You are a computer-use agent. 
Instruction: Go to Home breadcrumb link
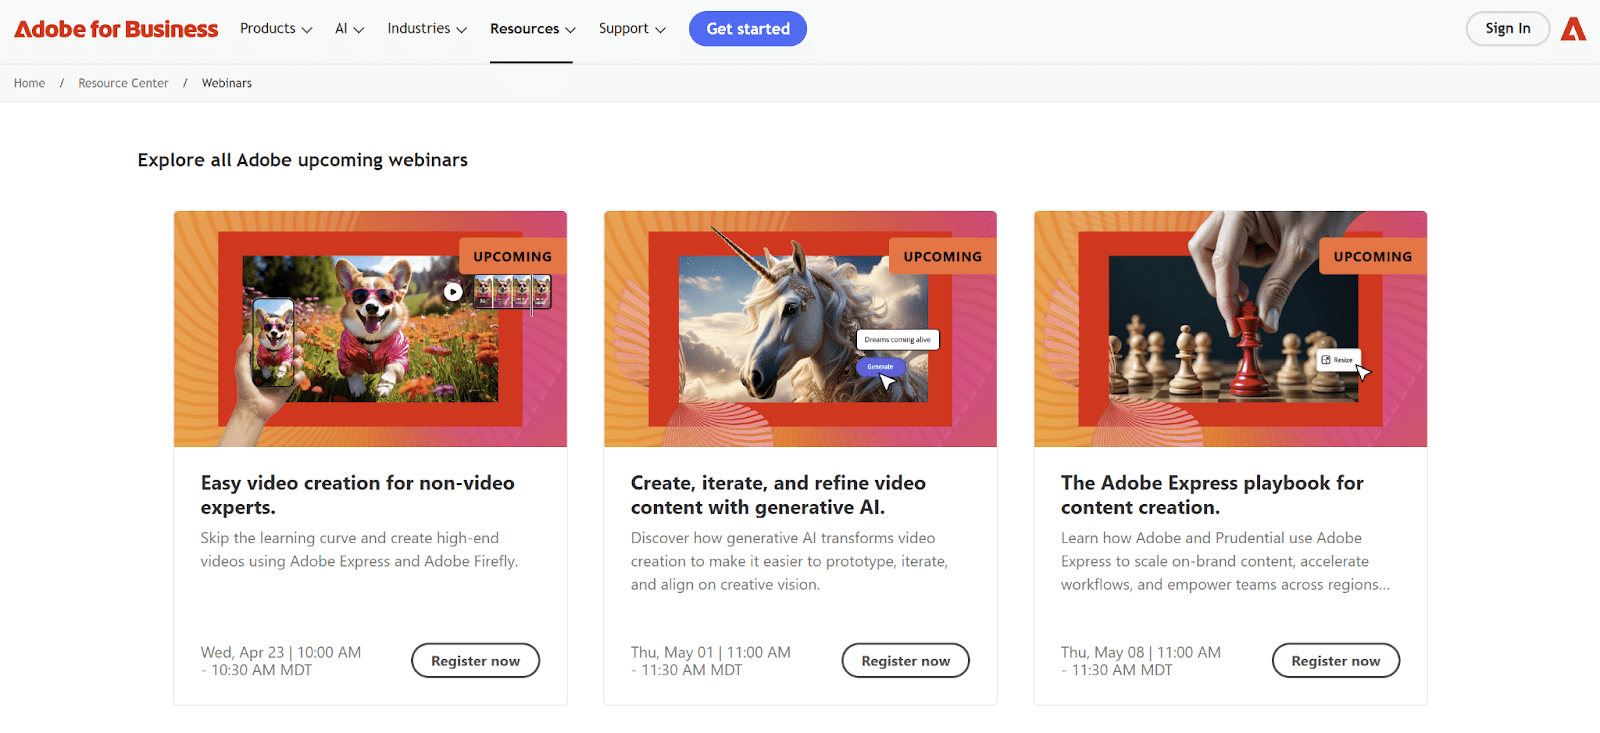pyautogui.click(x=29, y=83)
